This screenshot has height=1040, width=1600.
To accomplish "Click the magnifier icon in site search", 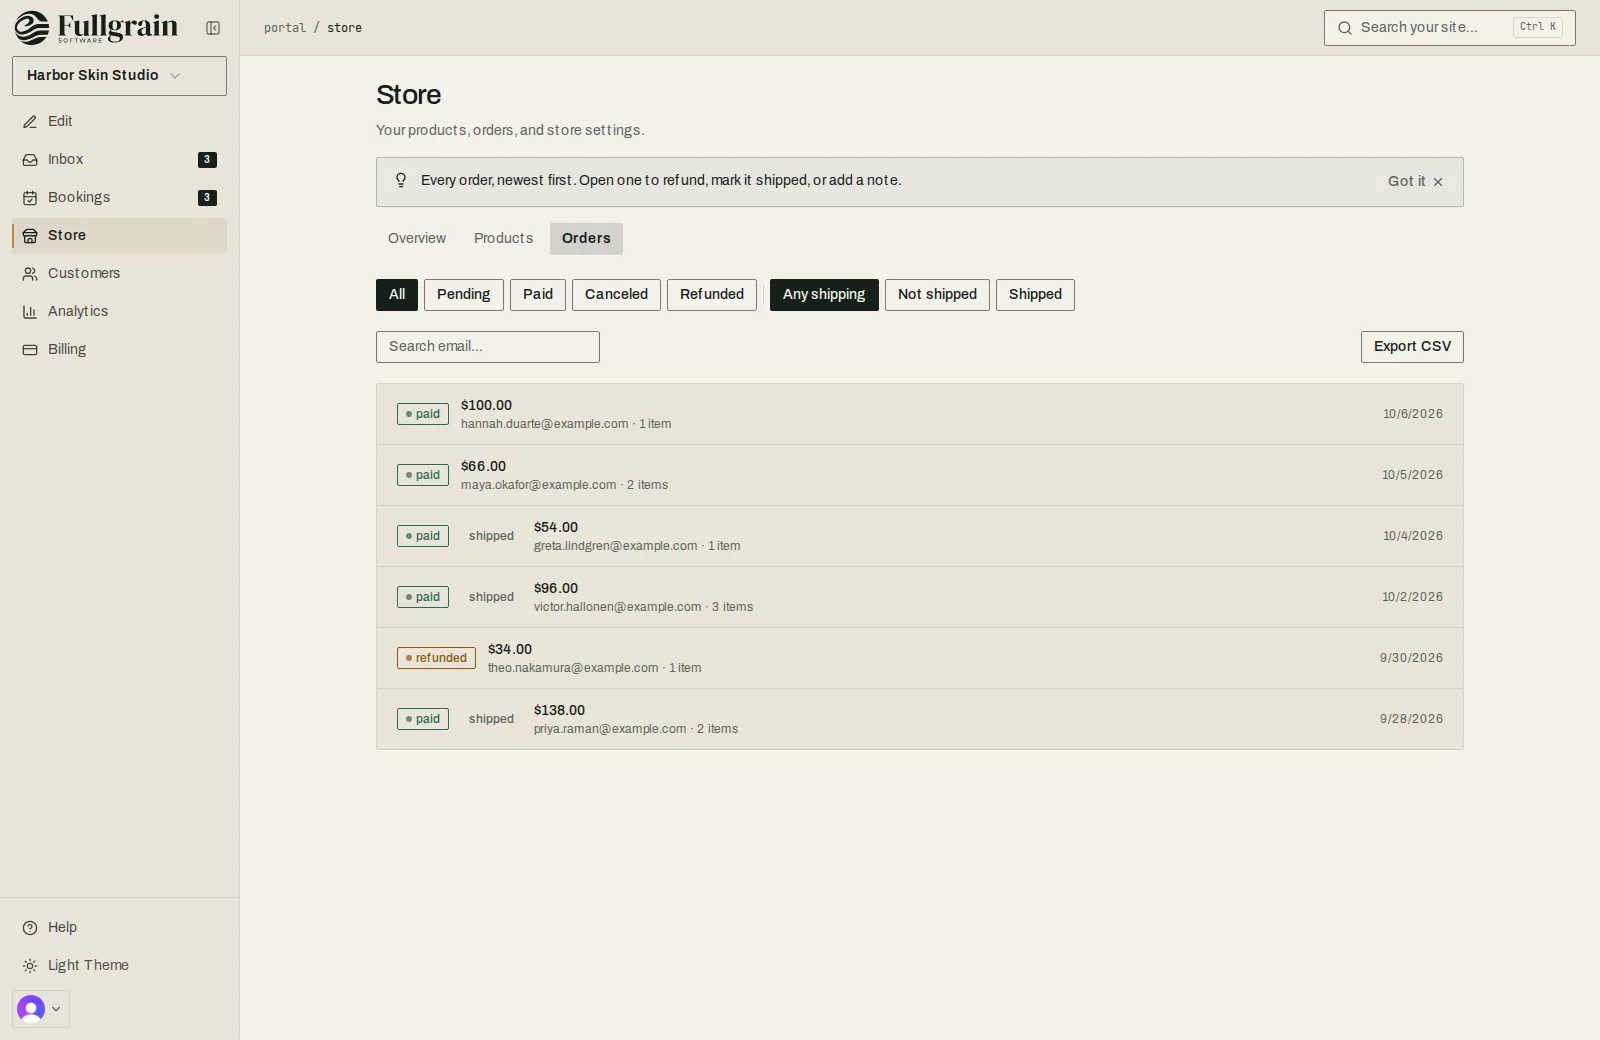I will tap(1345, 28).
